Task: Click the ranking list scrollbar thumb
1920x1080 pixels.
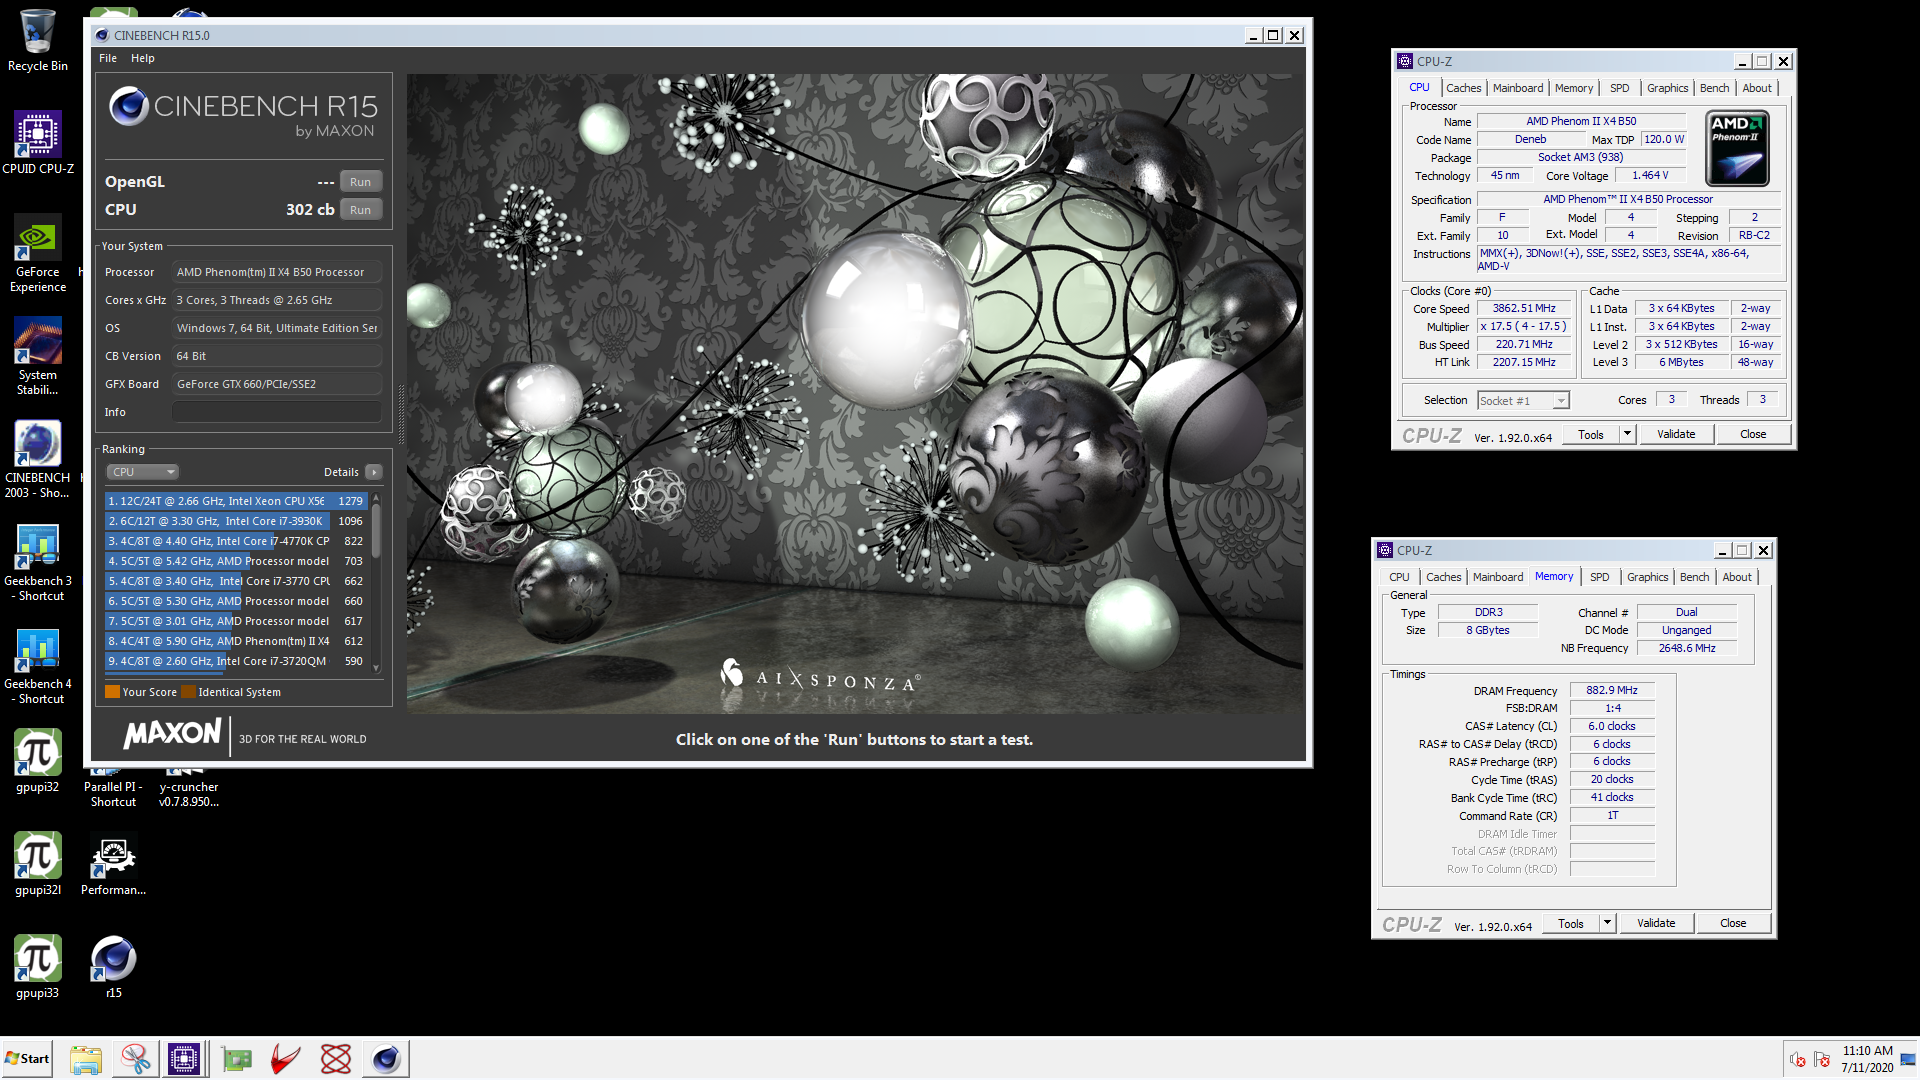Action: 376,531
